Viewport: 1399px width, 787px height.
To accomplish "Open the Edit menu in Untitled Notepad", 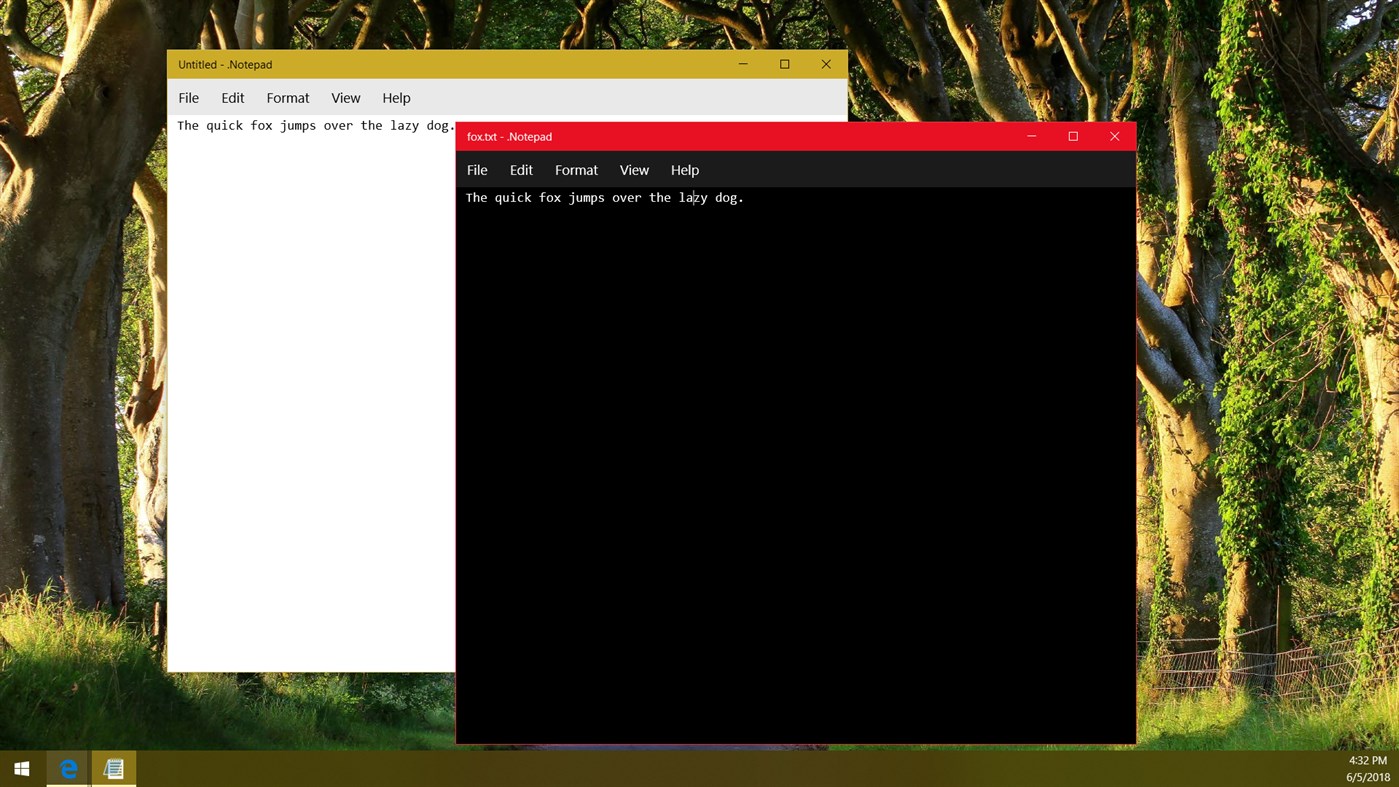I will click(x=232, y=97).
